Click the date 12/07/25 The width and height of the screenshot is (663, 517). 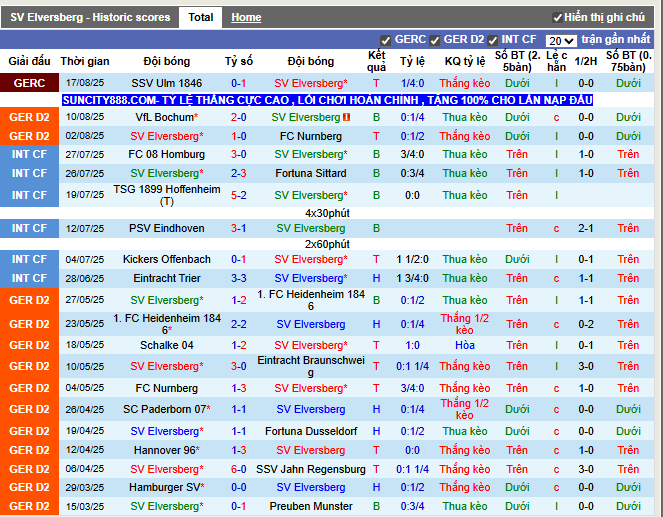(x=85, y=229)
